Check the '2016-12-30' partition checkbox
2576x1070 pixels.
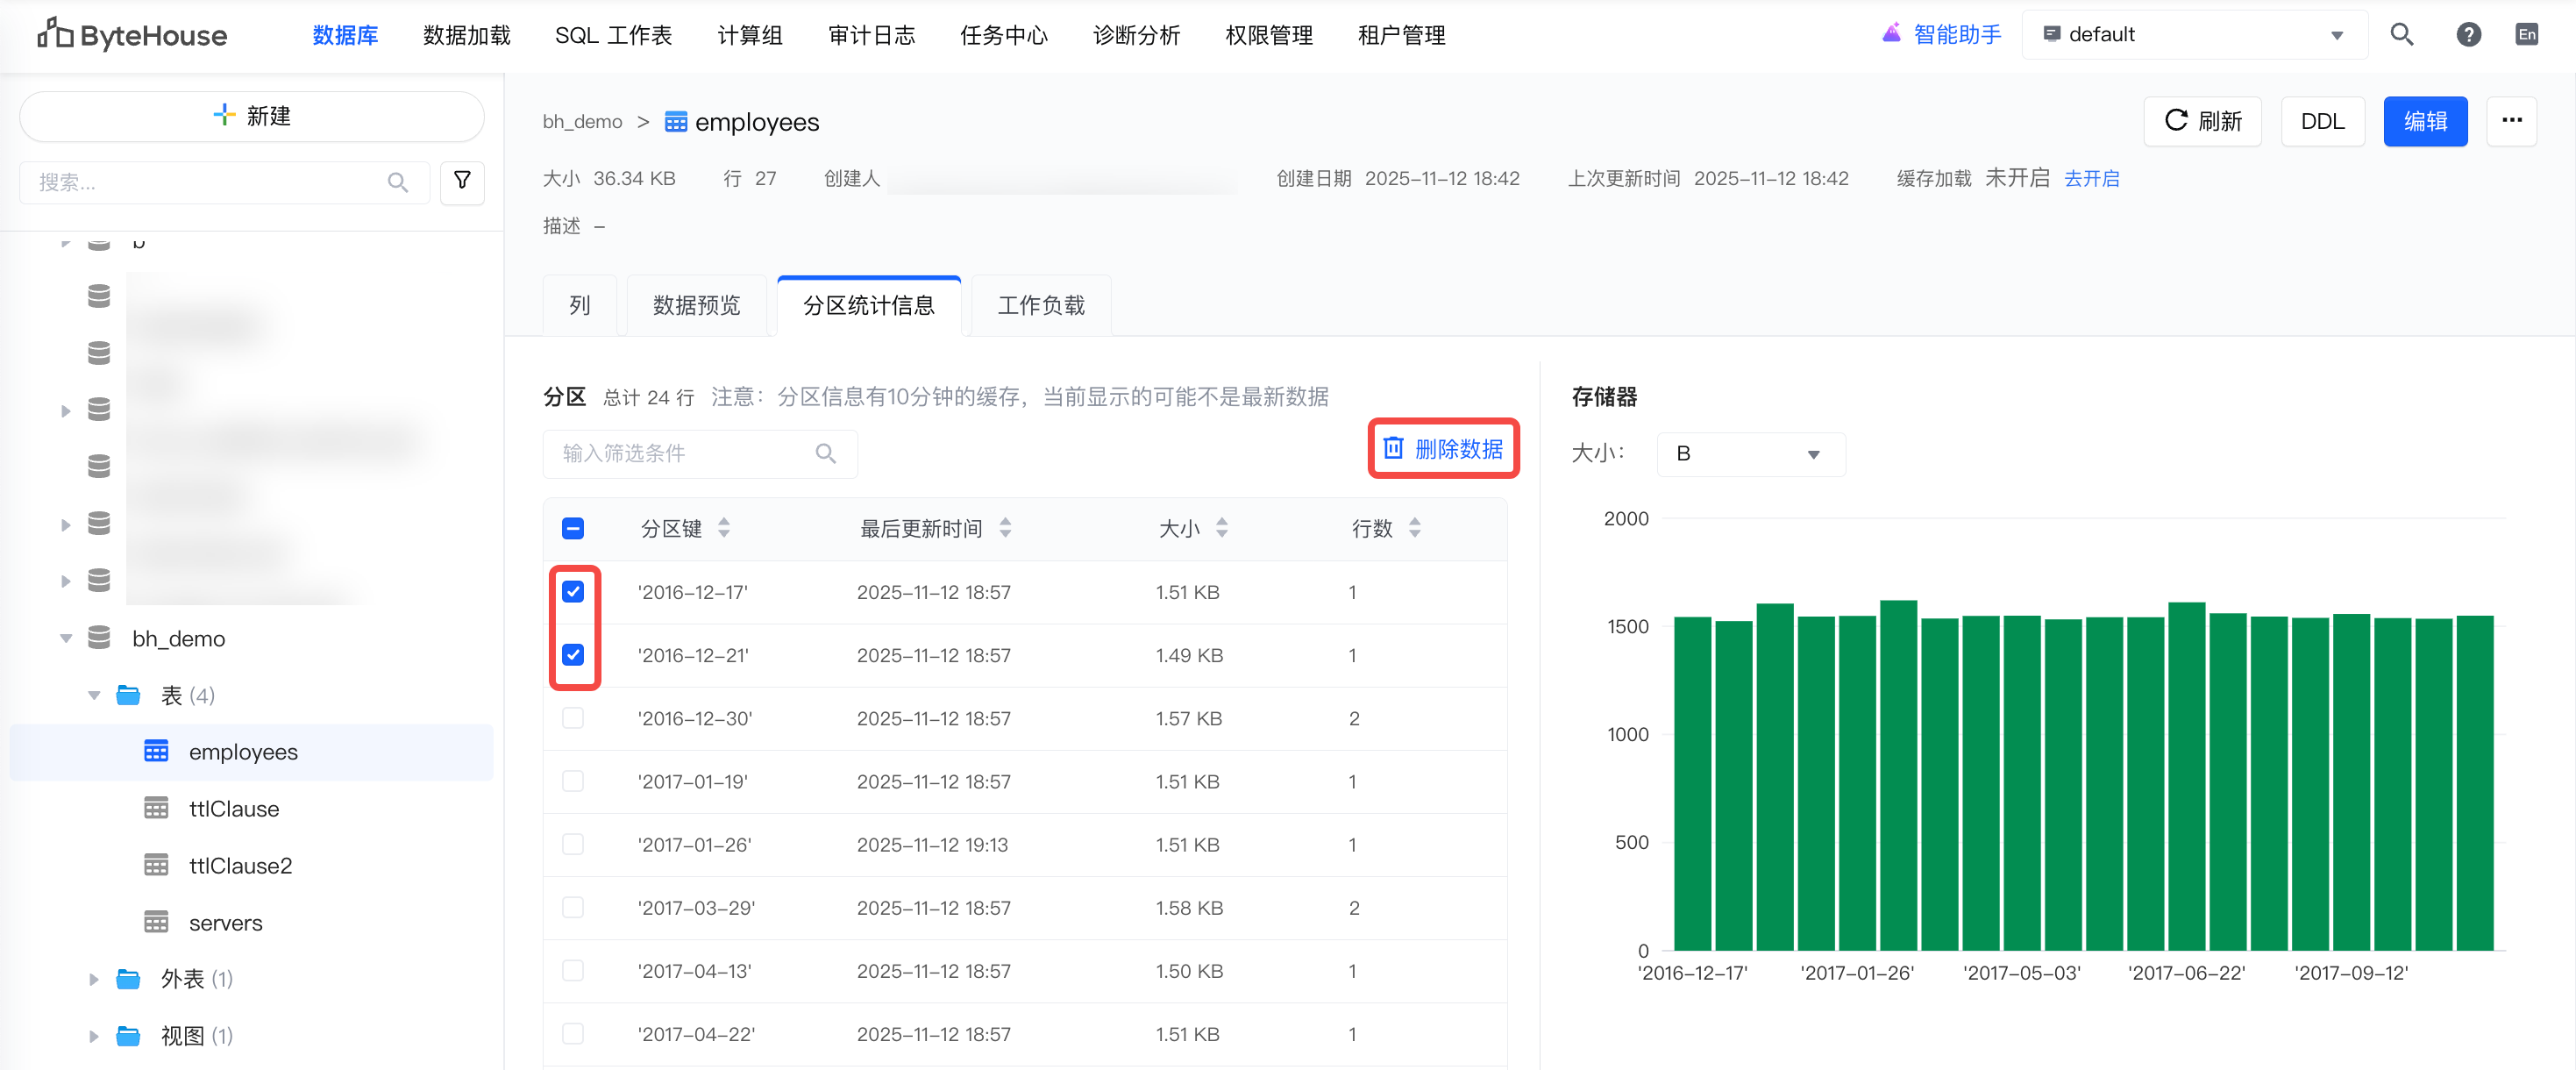coord(573,718)
